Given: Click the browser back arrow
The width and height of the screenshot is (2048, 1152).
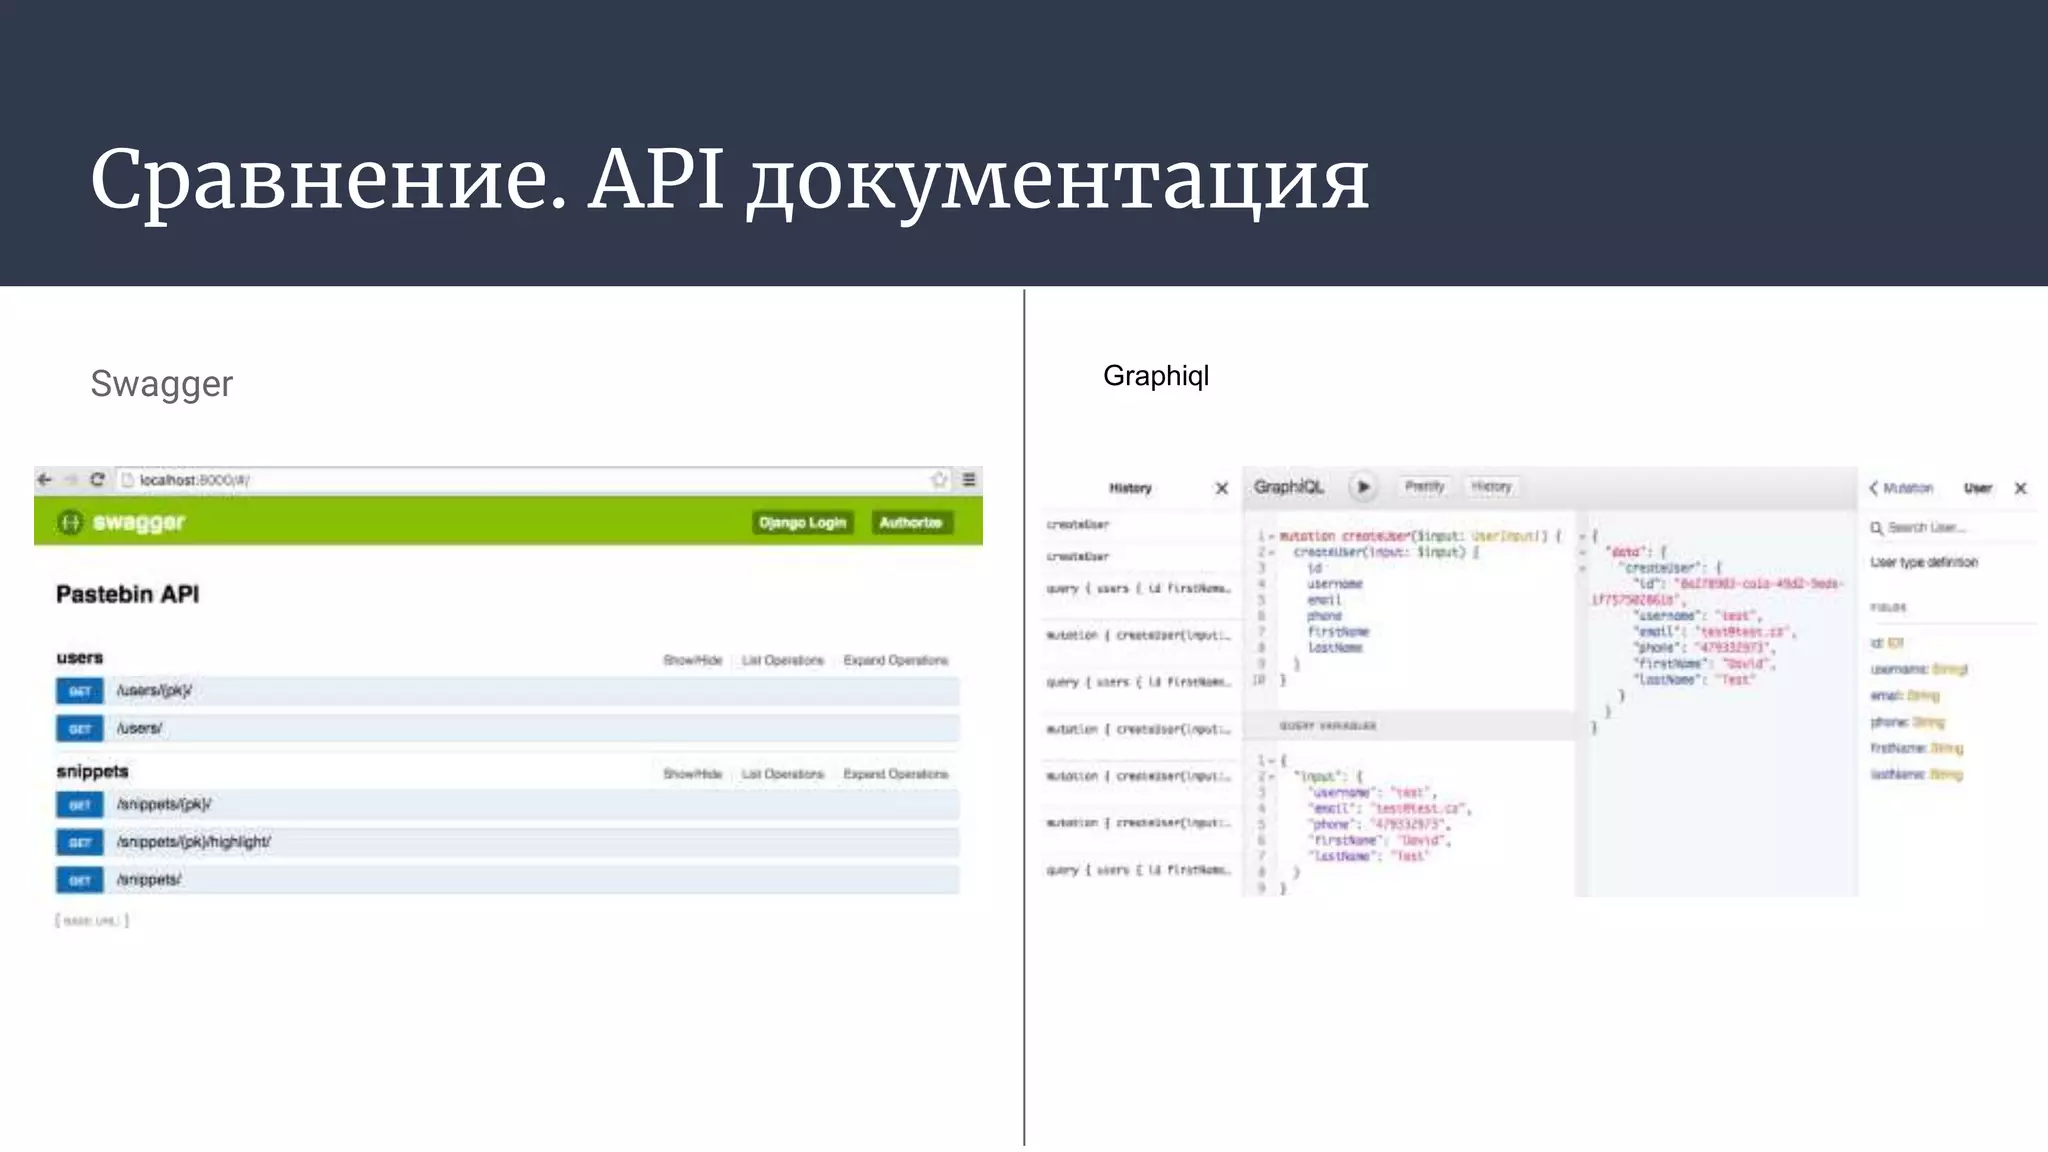Looking at the screenshot, I should coord(44,480).
